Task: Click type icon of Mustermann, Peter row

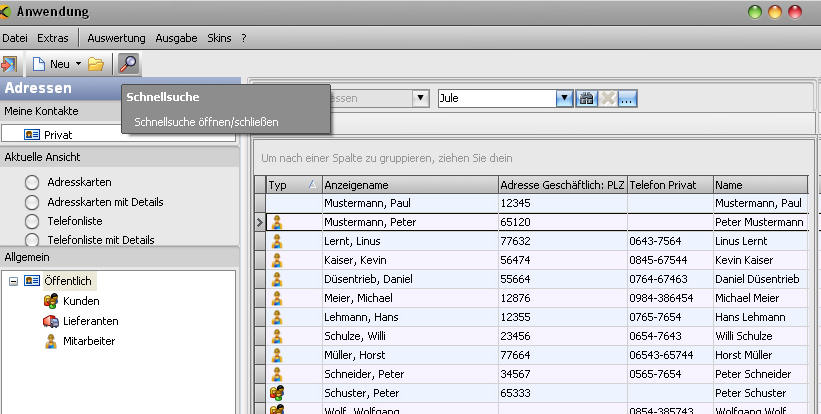Action: coord(276,222)
